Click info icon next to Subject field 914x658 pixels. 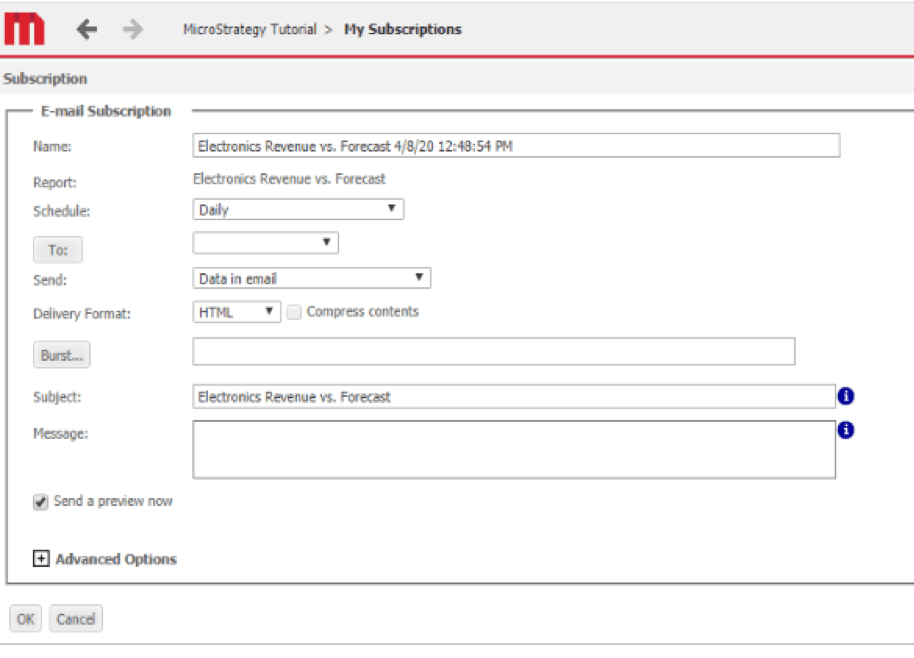(x=846, y=397)
